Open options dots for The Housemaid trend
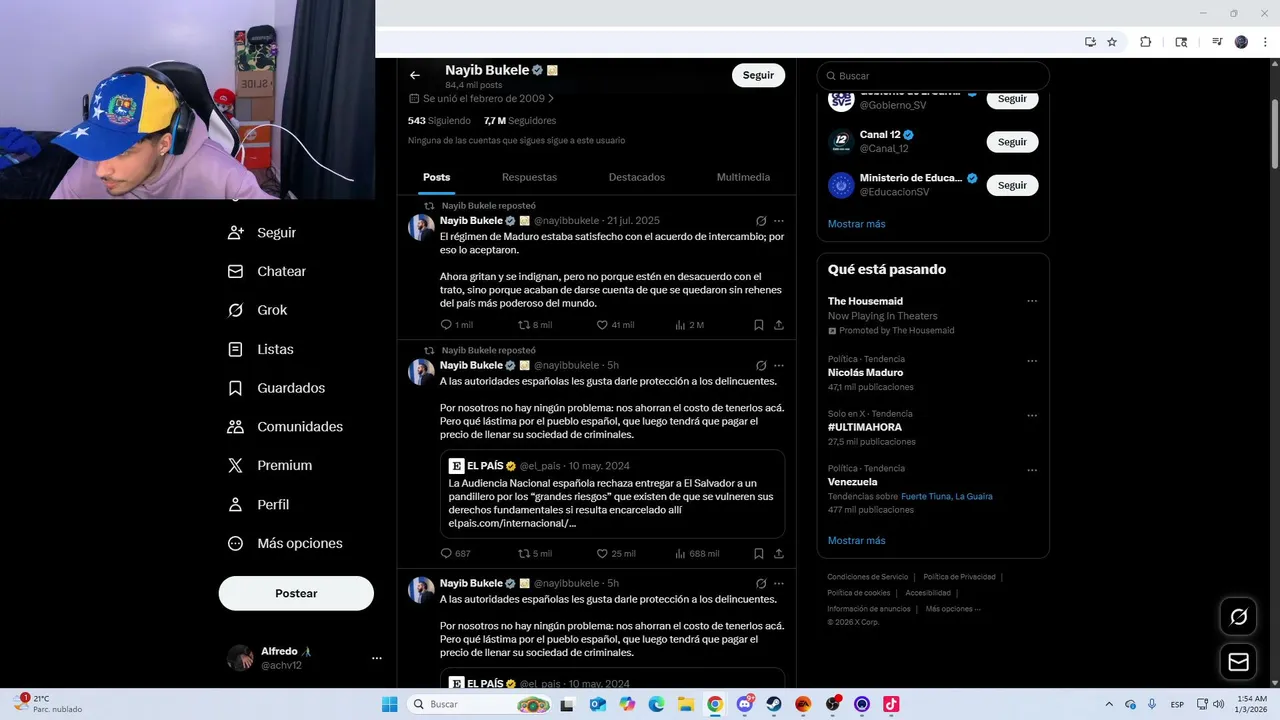This screenshot has width=1280, height=720. click(1032, 301)
